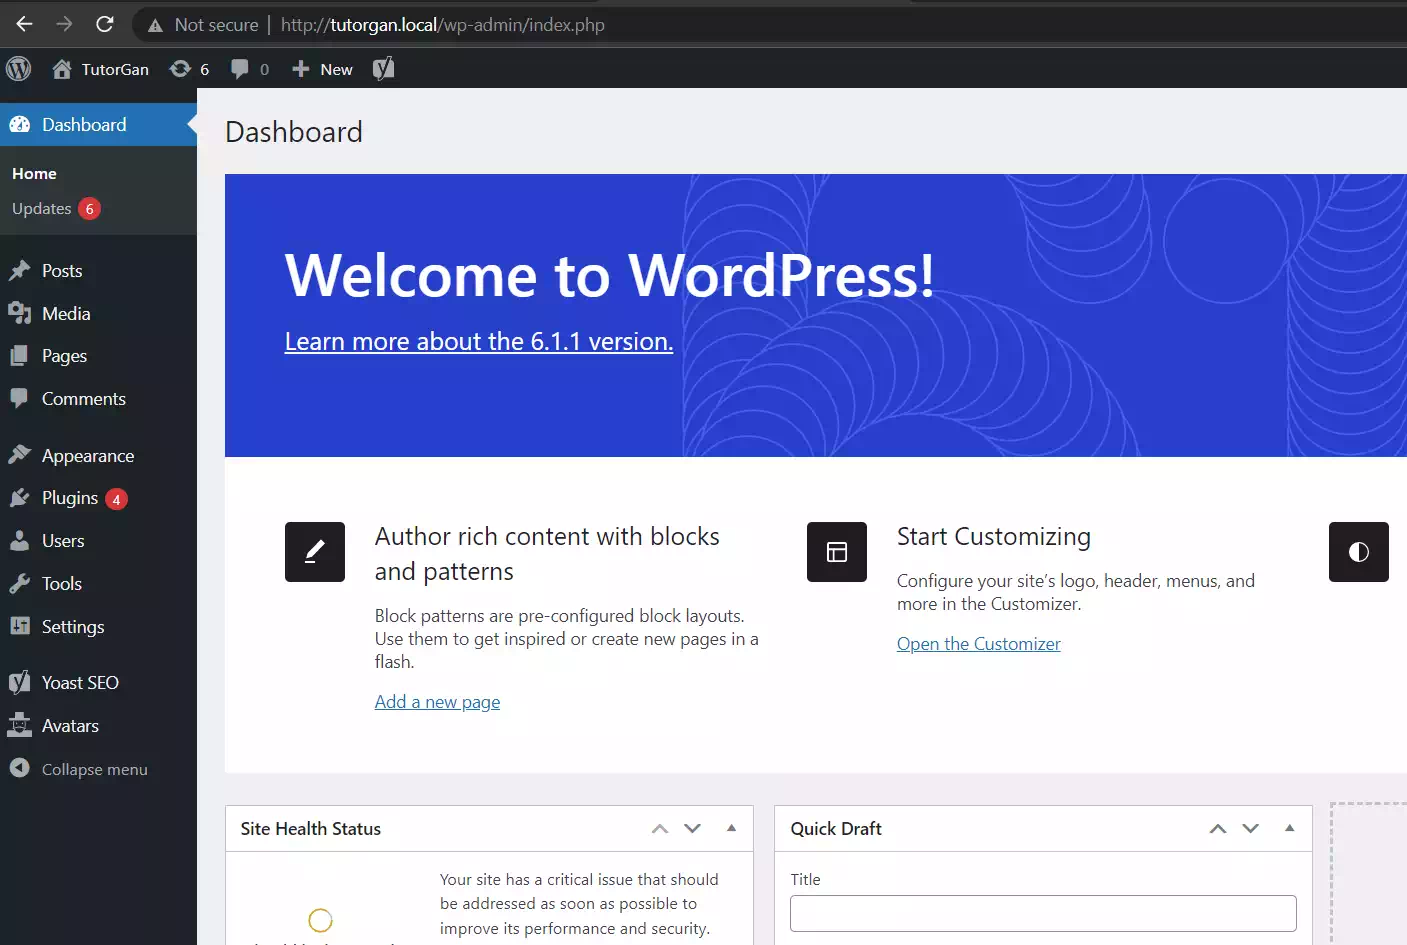Open the Appearance menu label

pyautogui.click(x=88, y=456)
